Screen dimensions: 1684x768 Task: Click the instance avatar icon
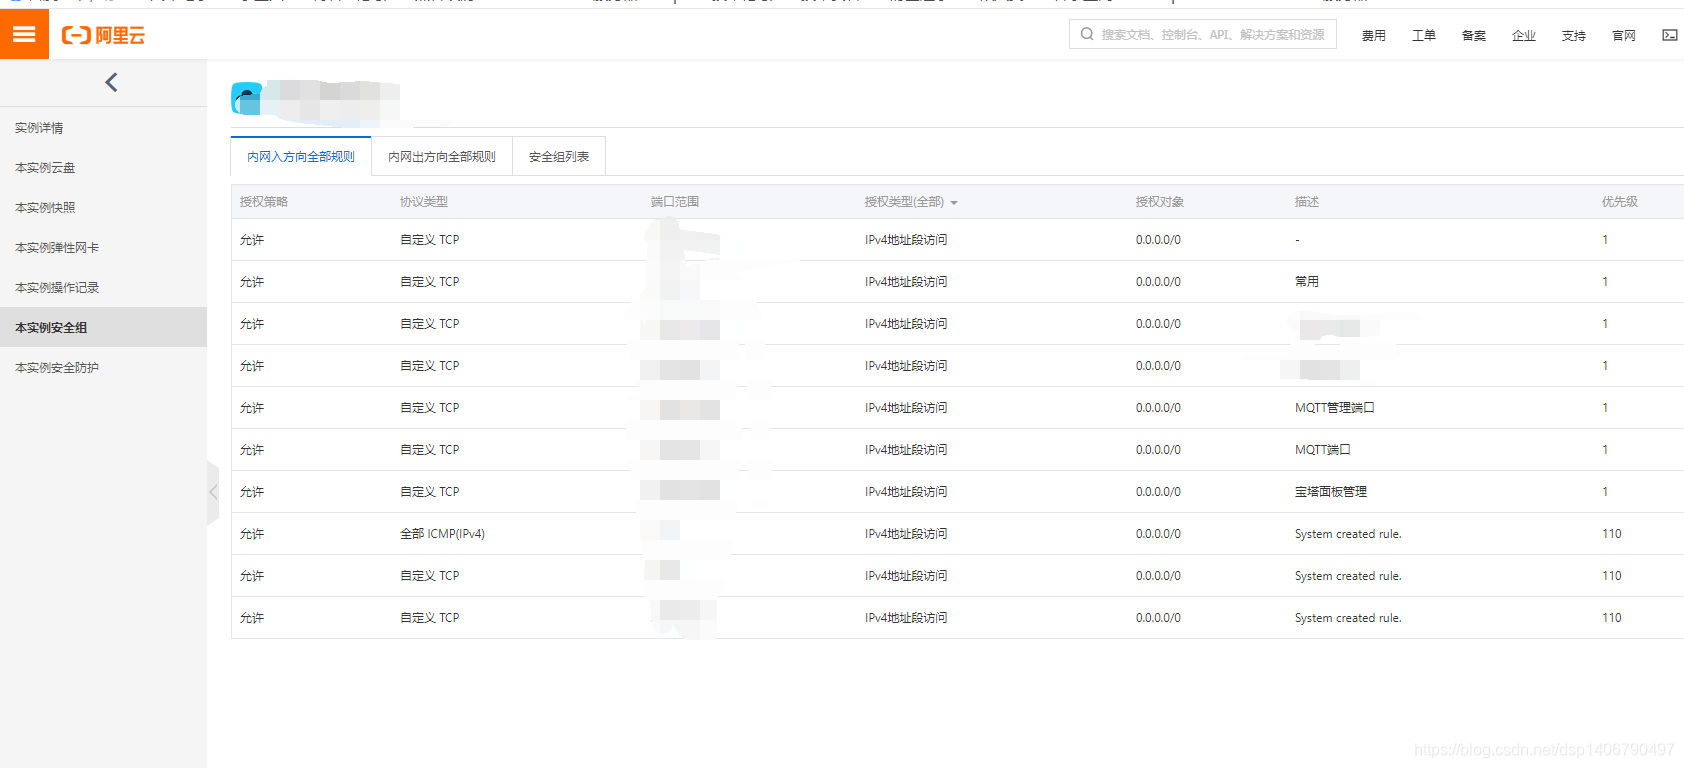246,98
